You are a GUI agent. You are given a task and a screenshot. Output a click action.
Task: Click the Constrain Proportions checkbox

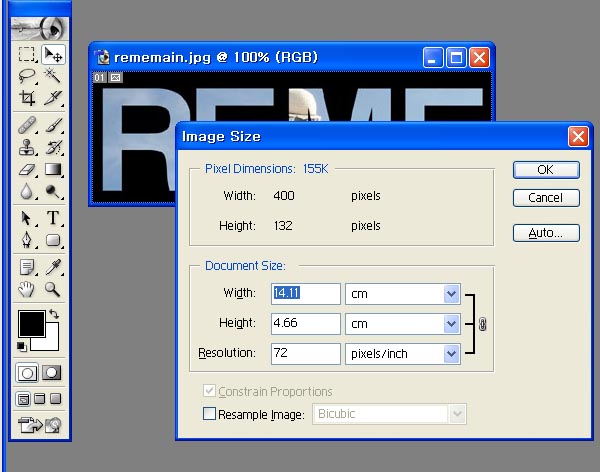pos(209,391)
